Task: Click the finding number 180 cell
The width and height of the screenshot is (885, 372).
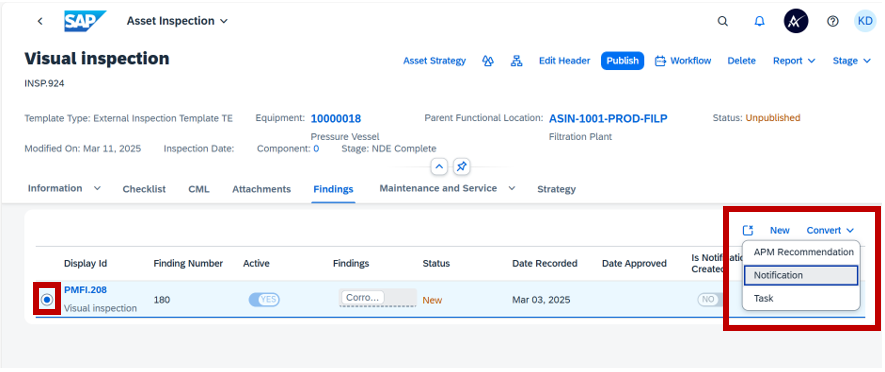Action: [162, 300]
